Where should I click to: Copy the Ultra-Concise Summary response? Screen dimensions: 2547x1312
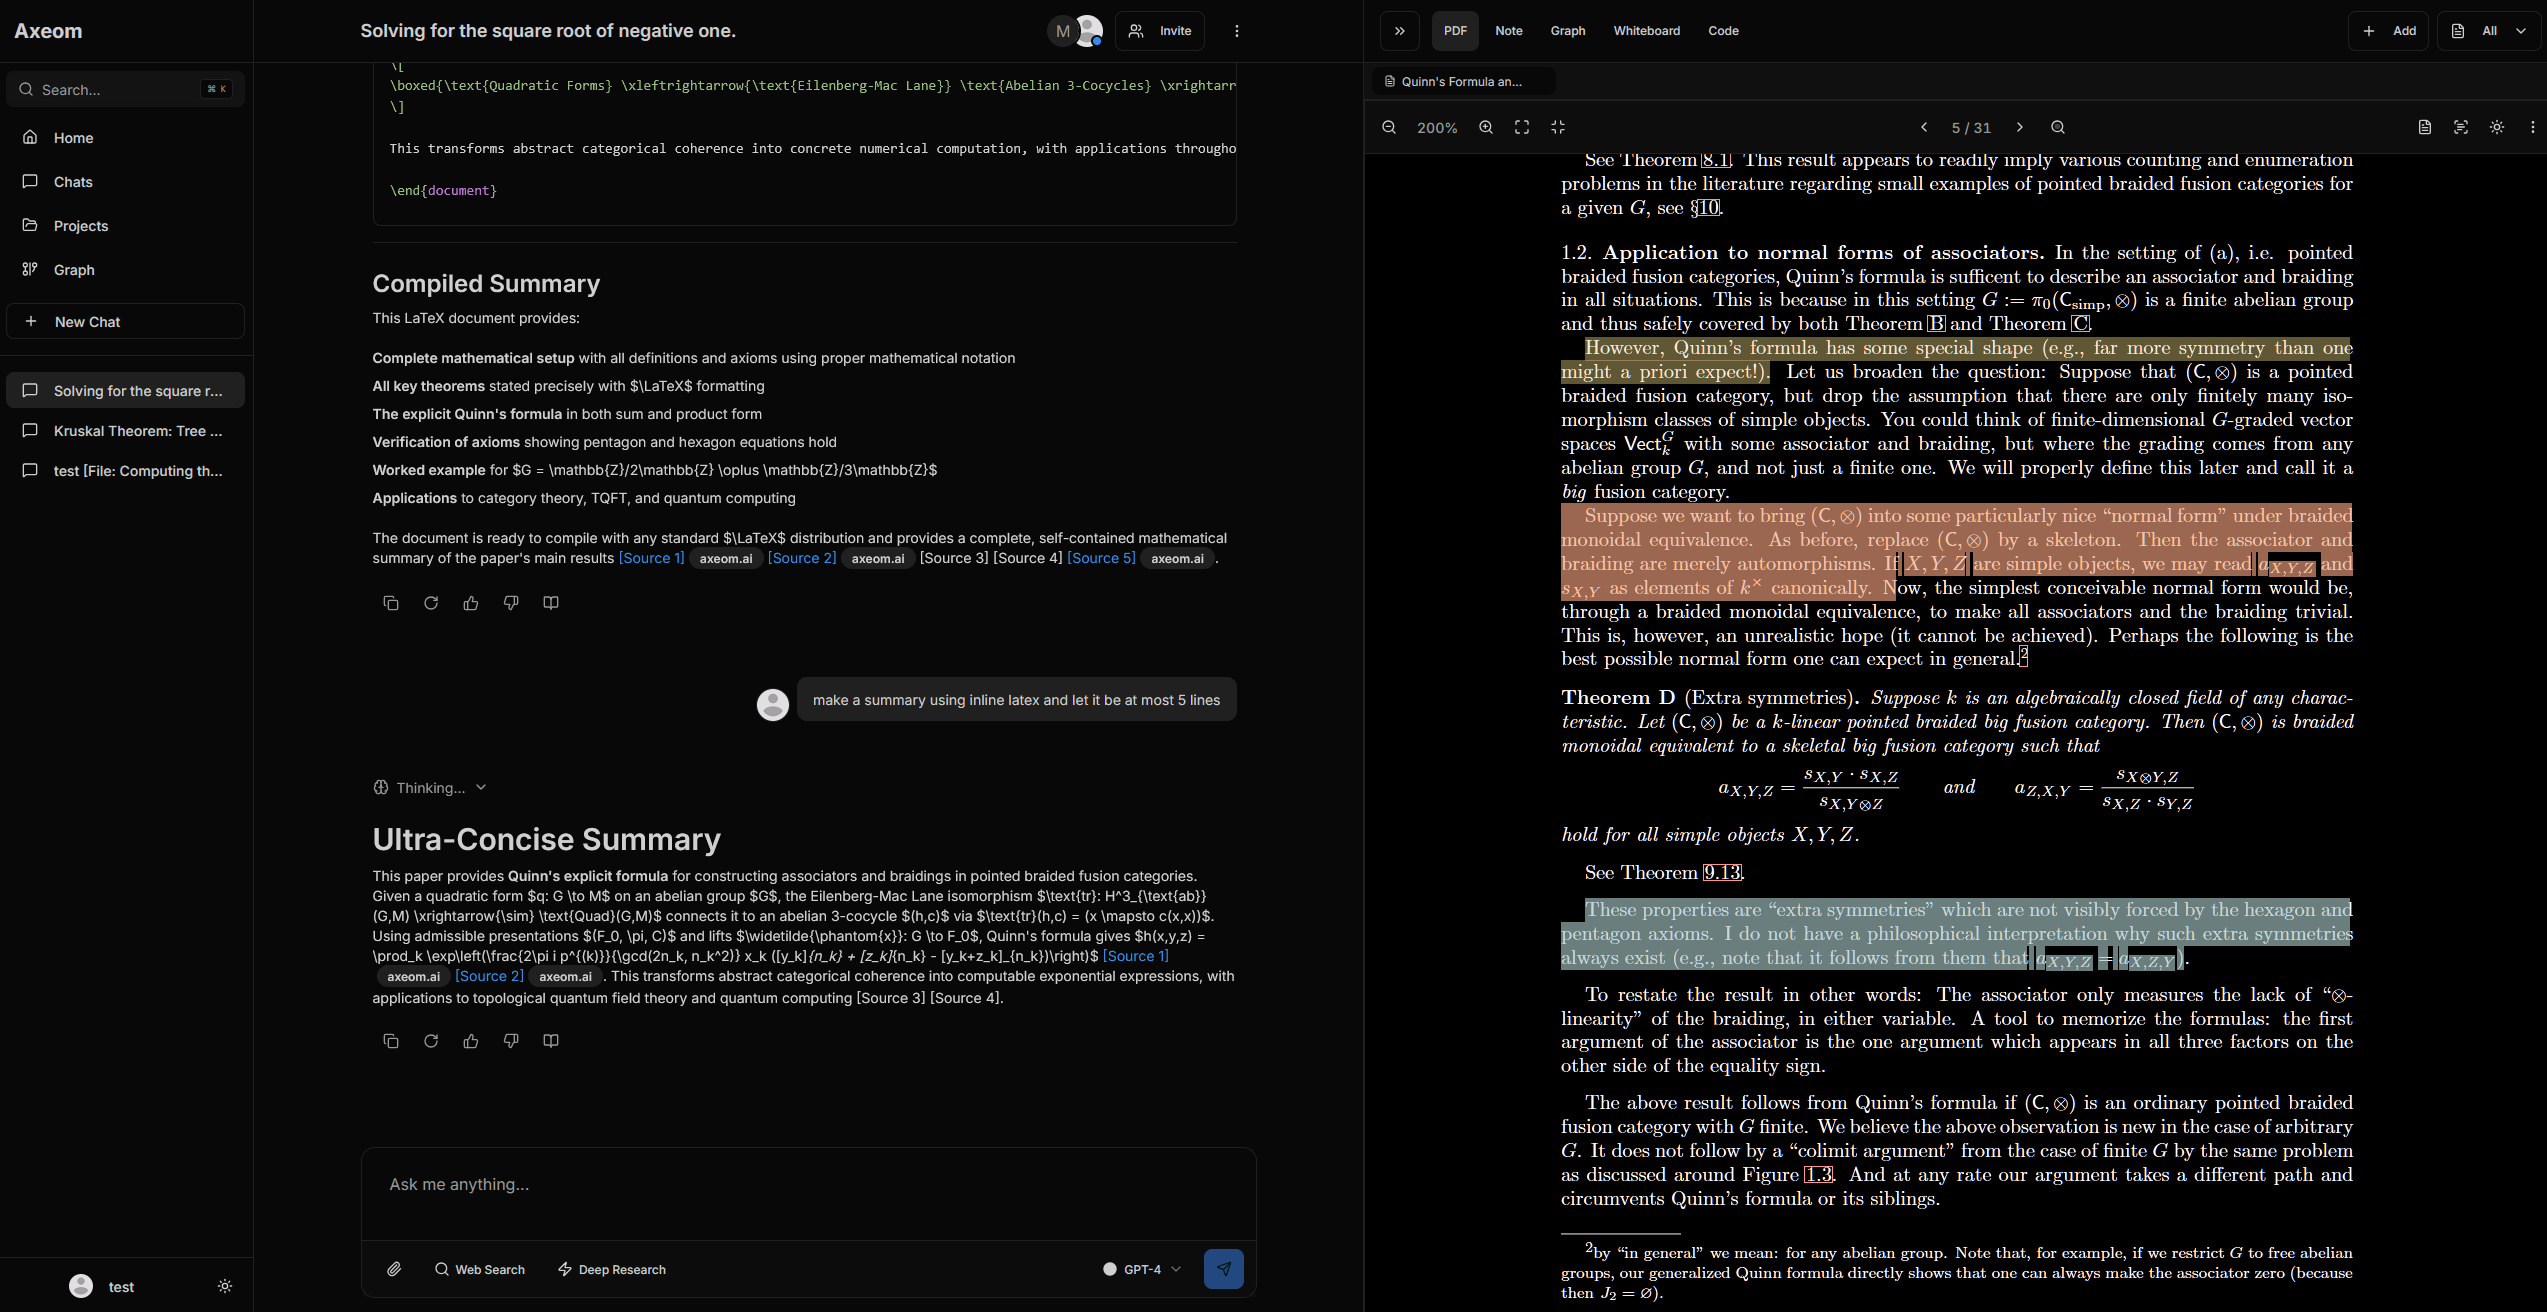click(x=391, y=1041)
